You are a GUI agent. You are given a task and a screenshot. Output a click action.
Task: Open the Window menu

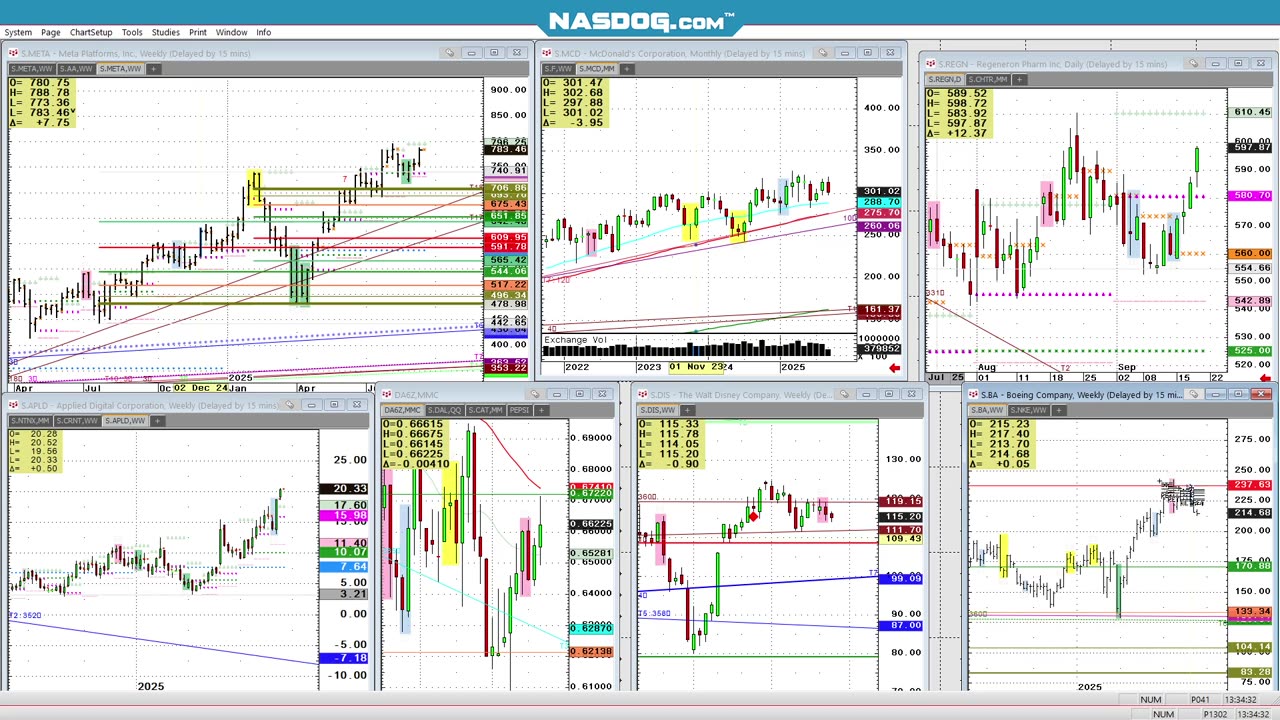(231, 32)
